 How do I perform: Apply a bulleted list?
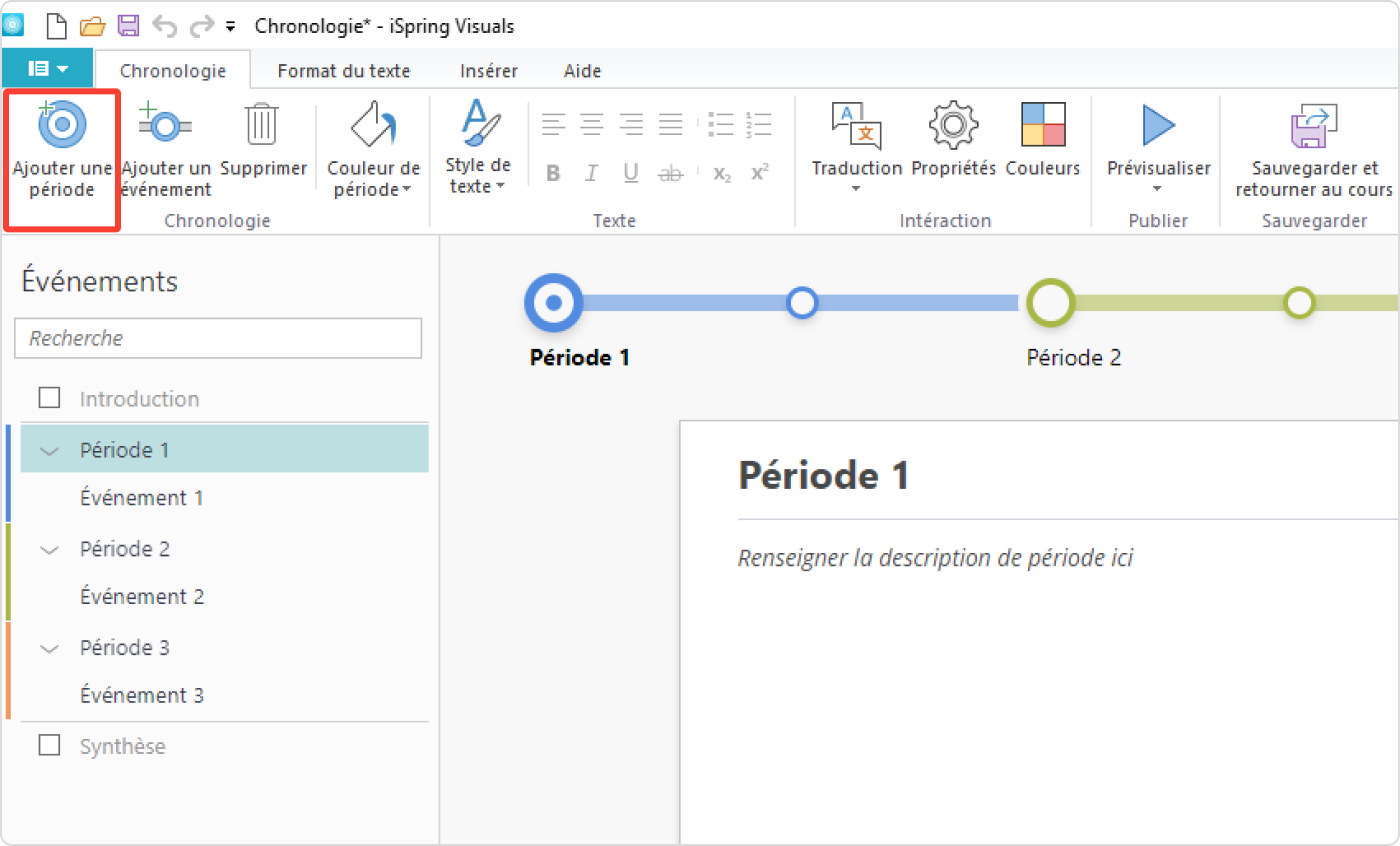720,124
